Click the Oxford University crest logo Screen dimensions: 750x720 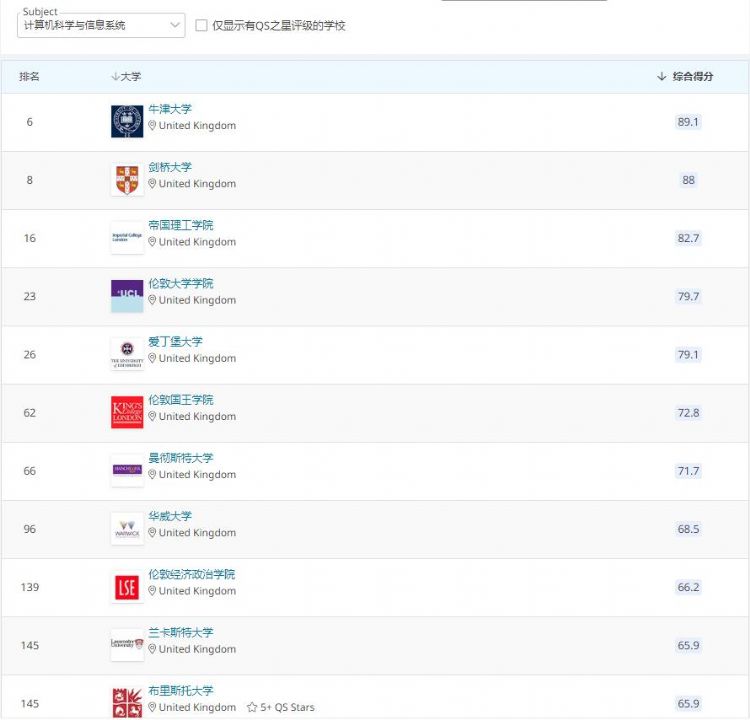(x=127, y=122)
